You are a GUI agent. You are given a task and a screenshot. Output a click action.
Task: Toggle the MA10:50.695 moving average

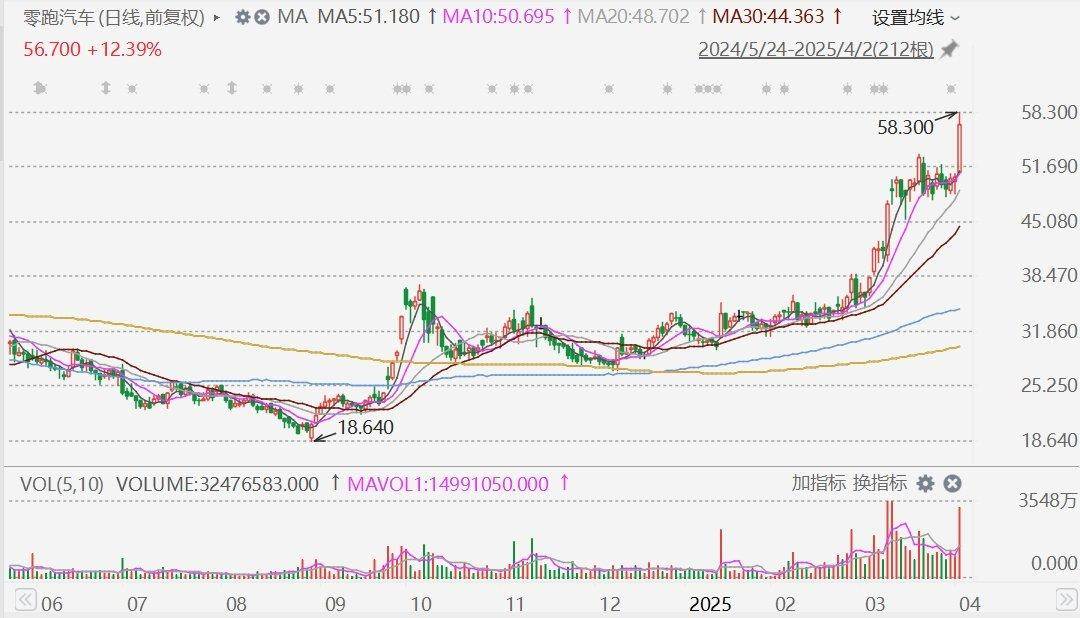point(507,17)
